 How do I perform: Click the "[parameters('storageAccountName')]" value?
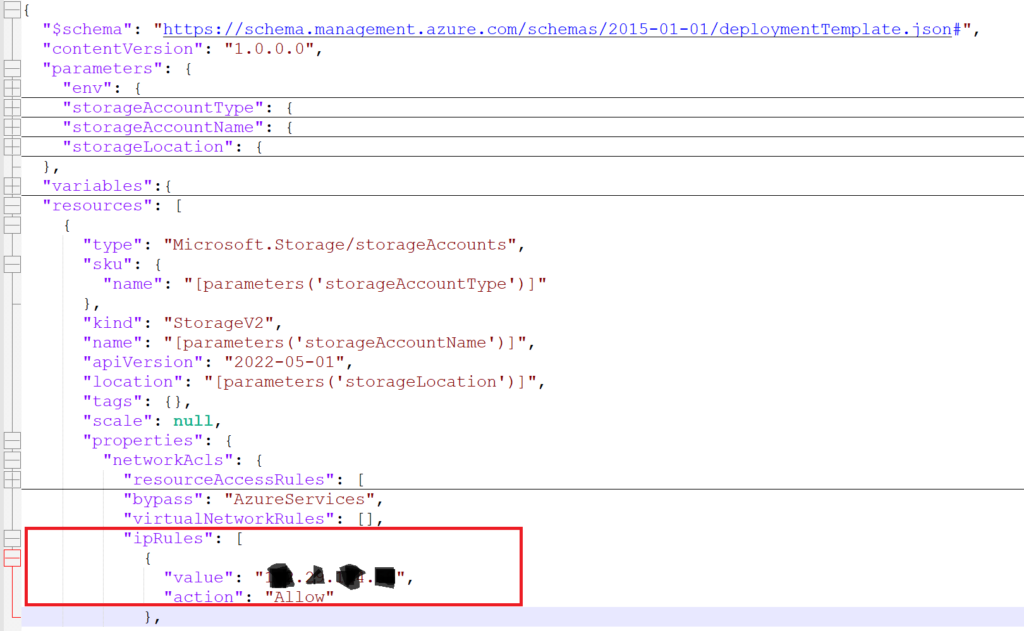(x=344, y=343)
